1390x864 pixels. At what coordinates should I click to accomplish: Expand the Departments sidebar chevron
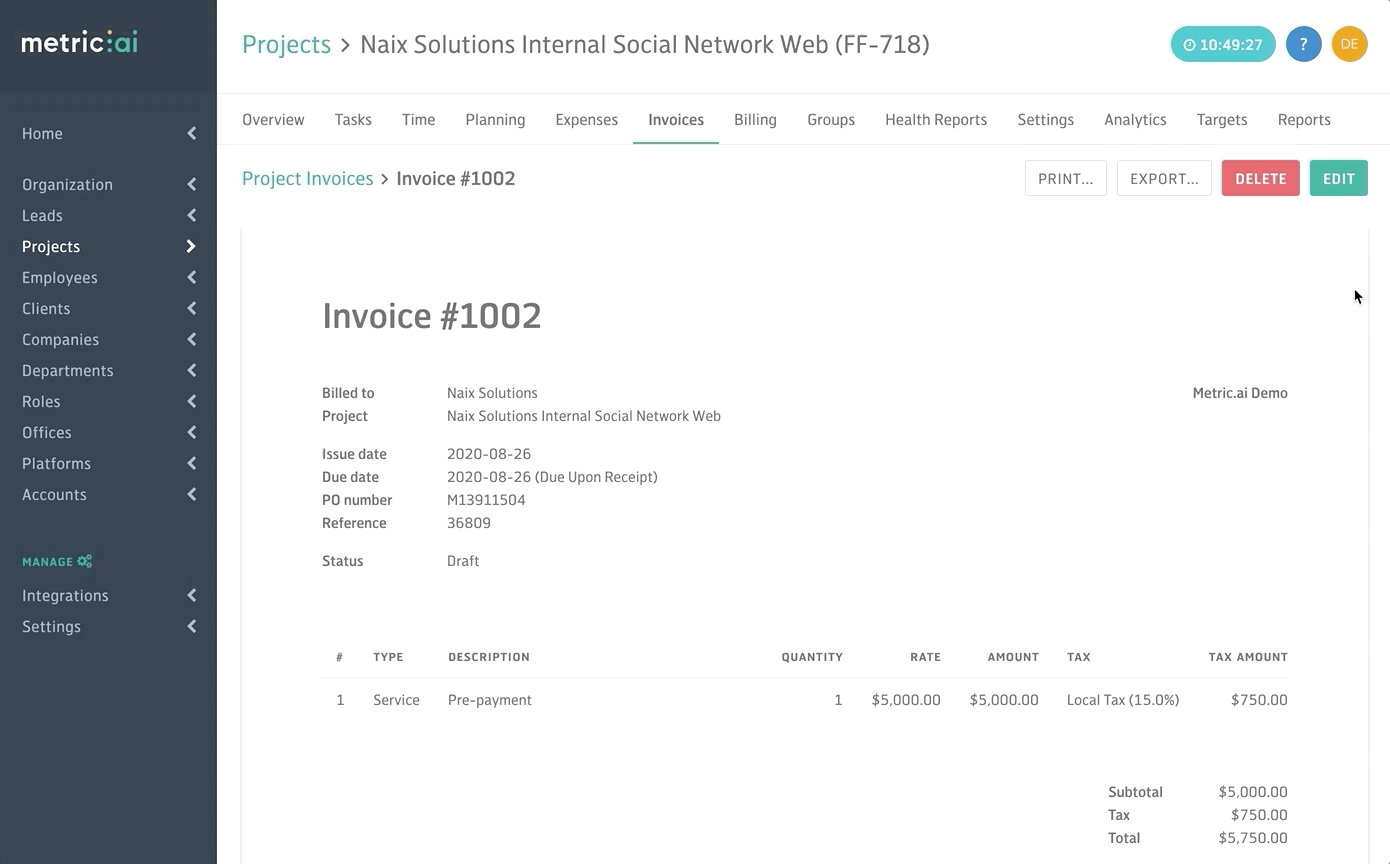click(191, 370)
